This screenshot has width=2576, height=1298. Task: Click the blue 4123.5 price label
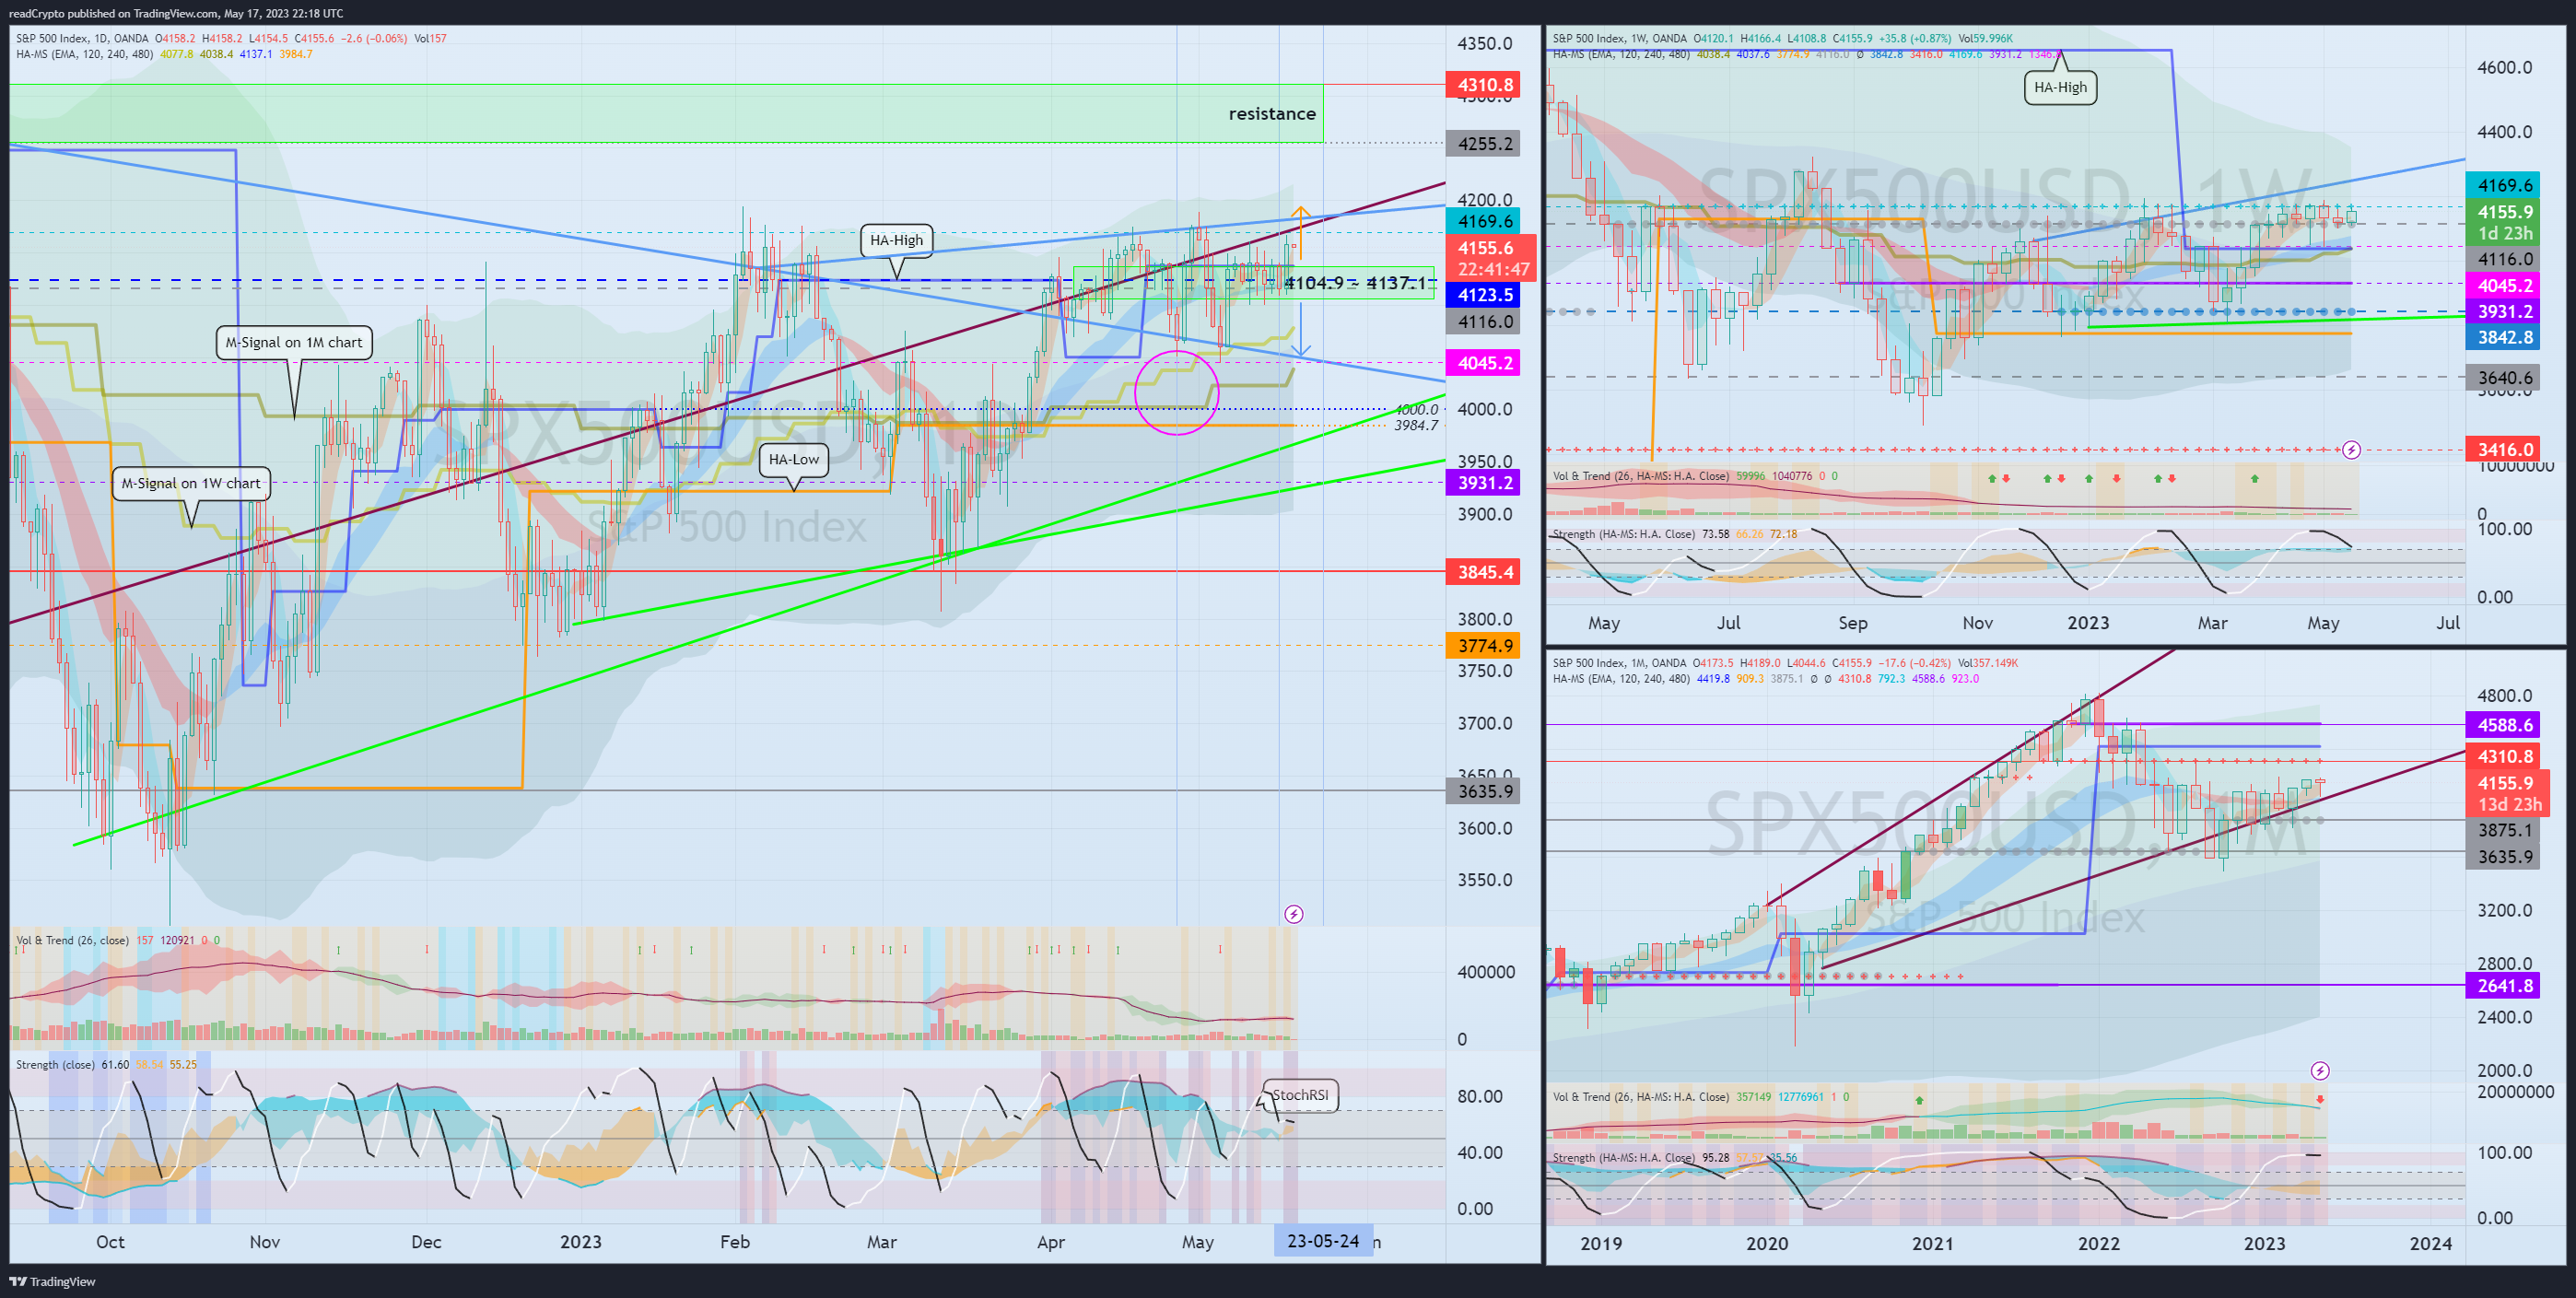click(x=1484, y=295)
